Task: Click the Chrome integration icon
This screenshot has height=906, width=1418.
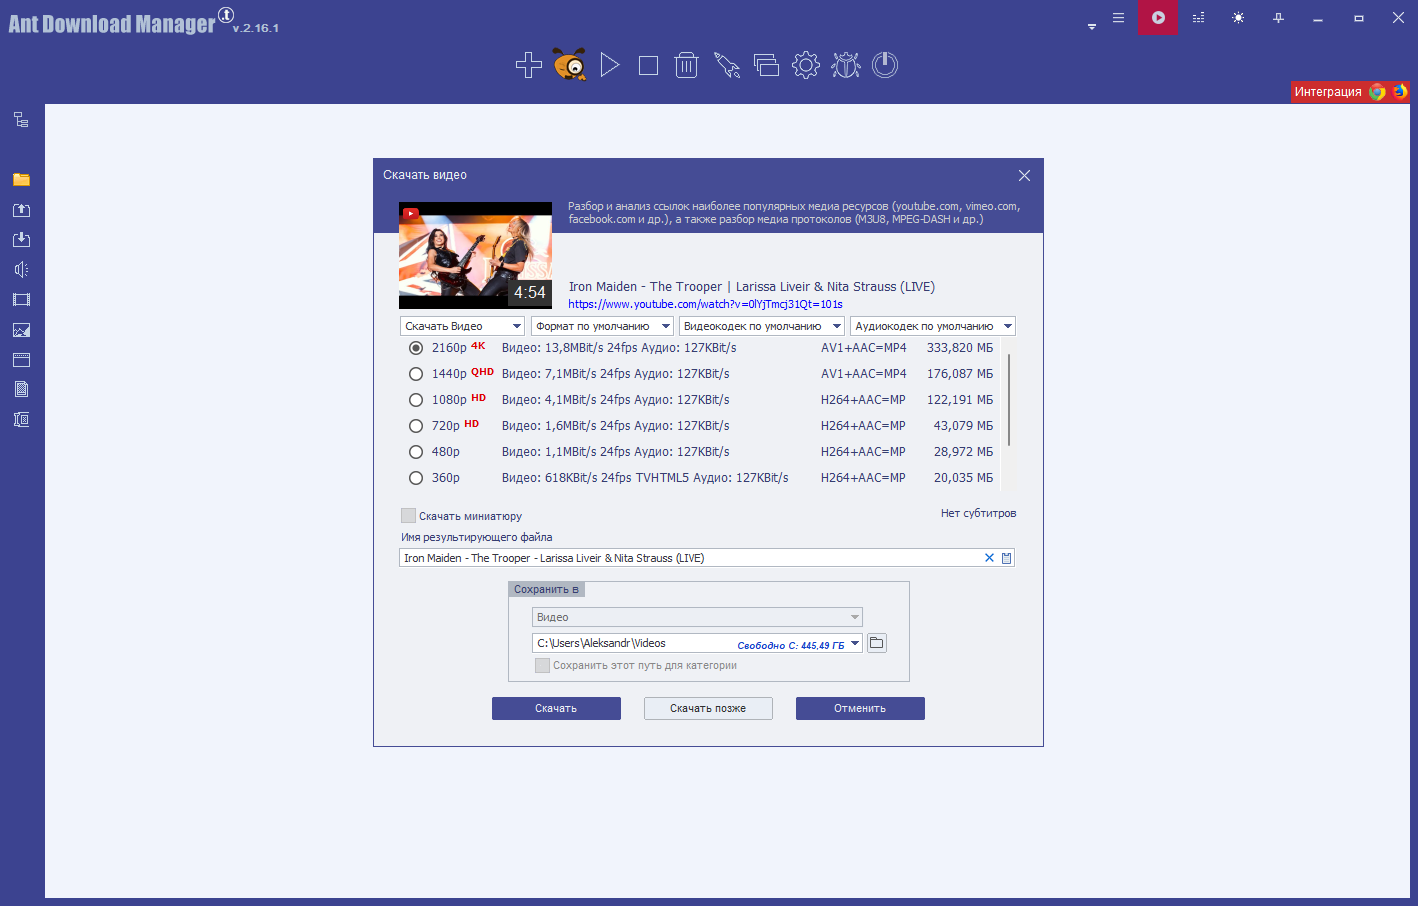Action: click(x=1377, y=92)
